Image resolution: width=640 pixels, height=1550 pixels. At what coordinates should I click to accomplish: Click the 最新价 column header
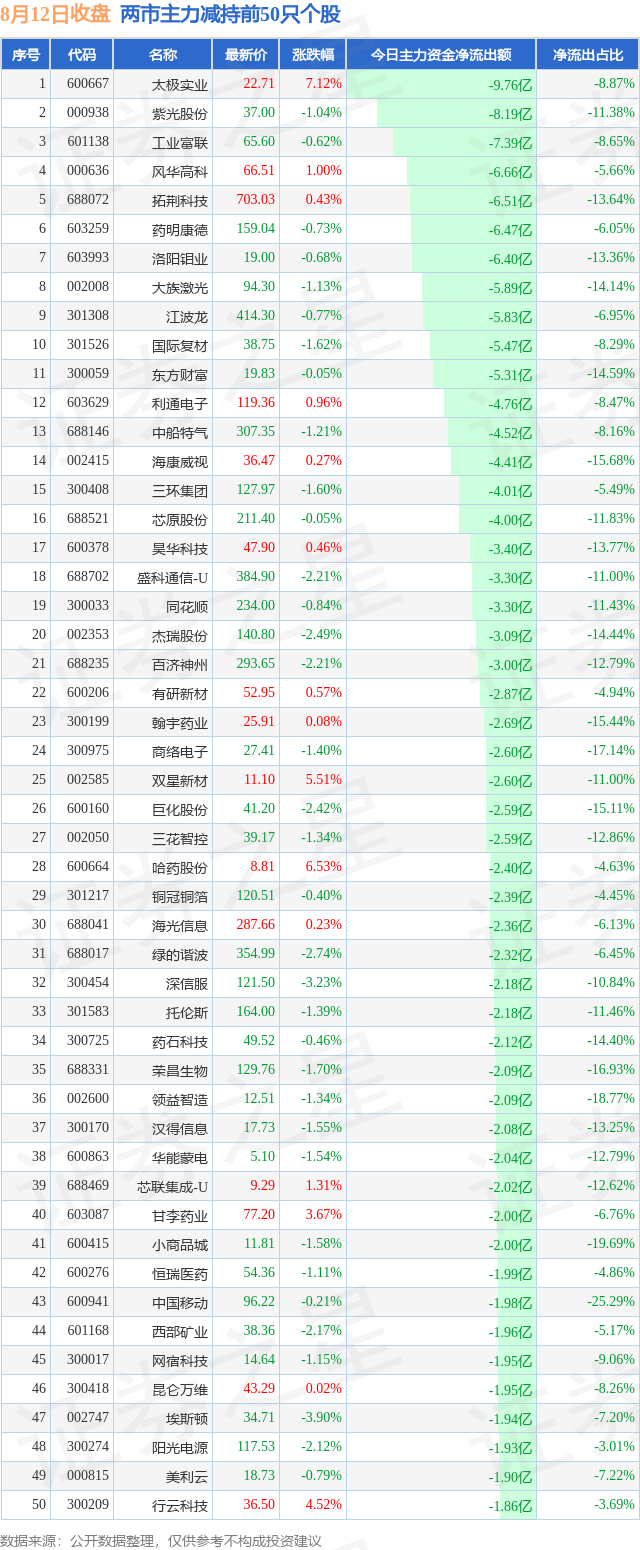point(245,55)
